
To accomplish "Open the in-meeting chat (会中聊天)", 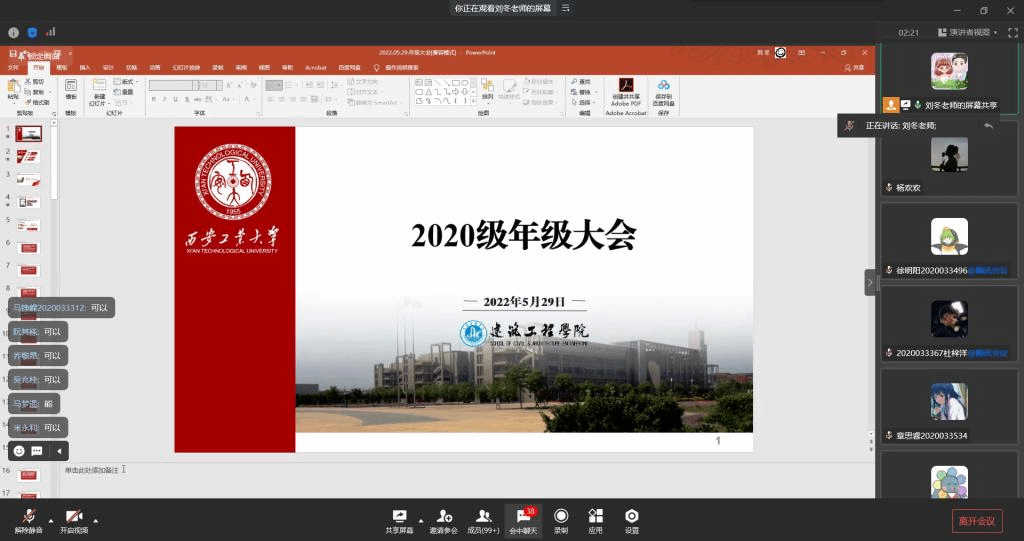I will pos(523,519).
